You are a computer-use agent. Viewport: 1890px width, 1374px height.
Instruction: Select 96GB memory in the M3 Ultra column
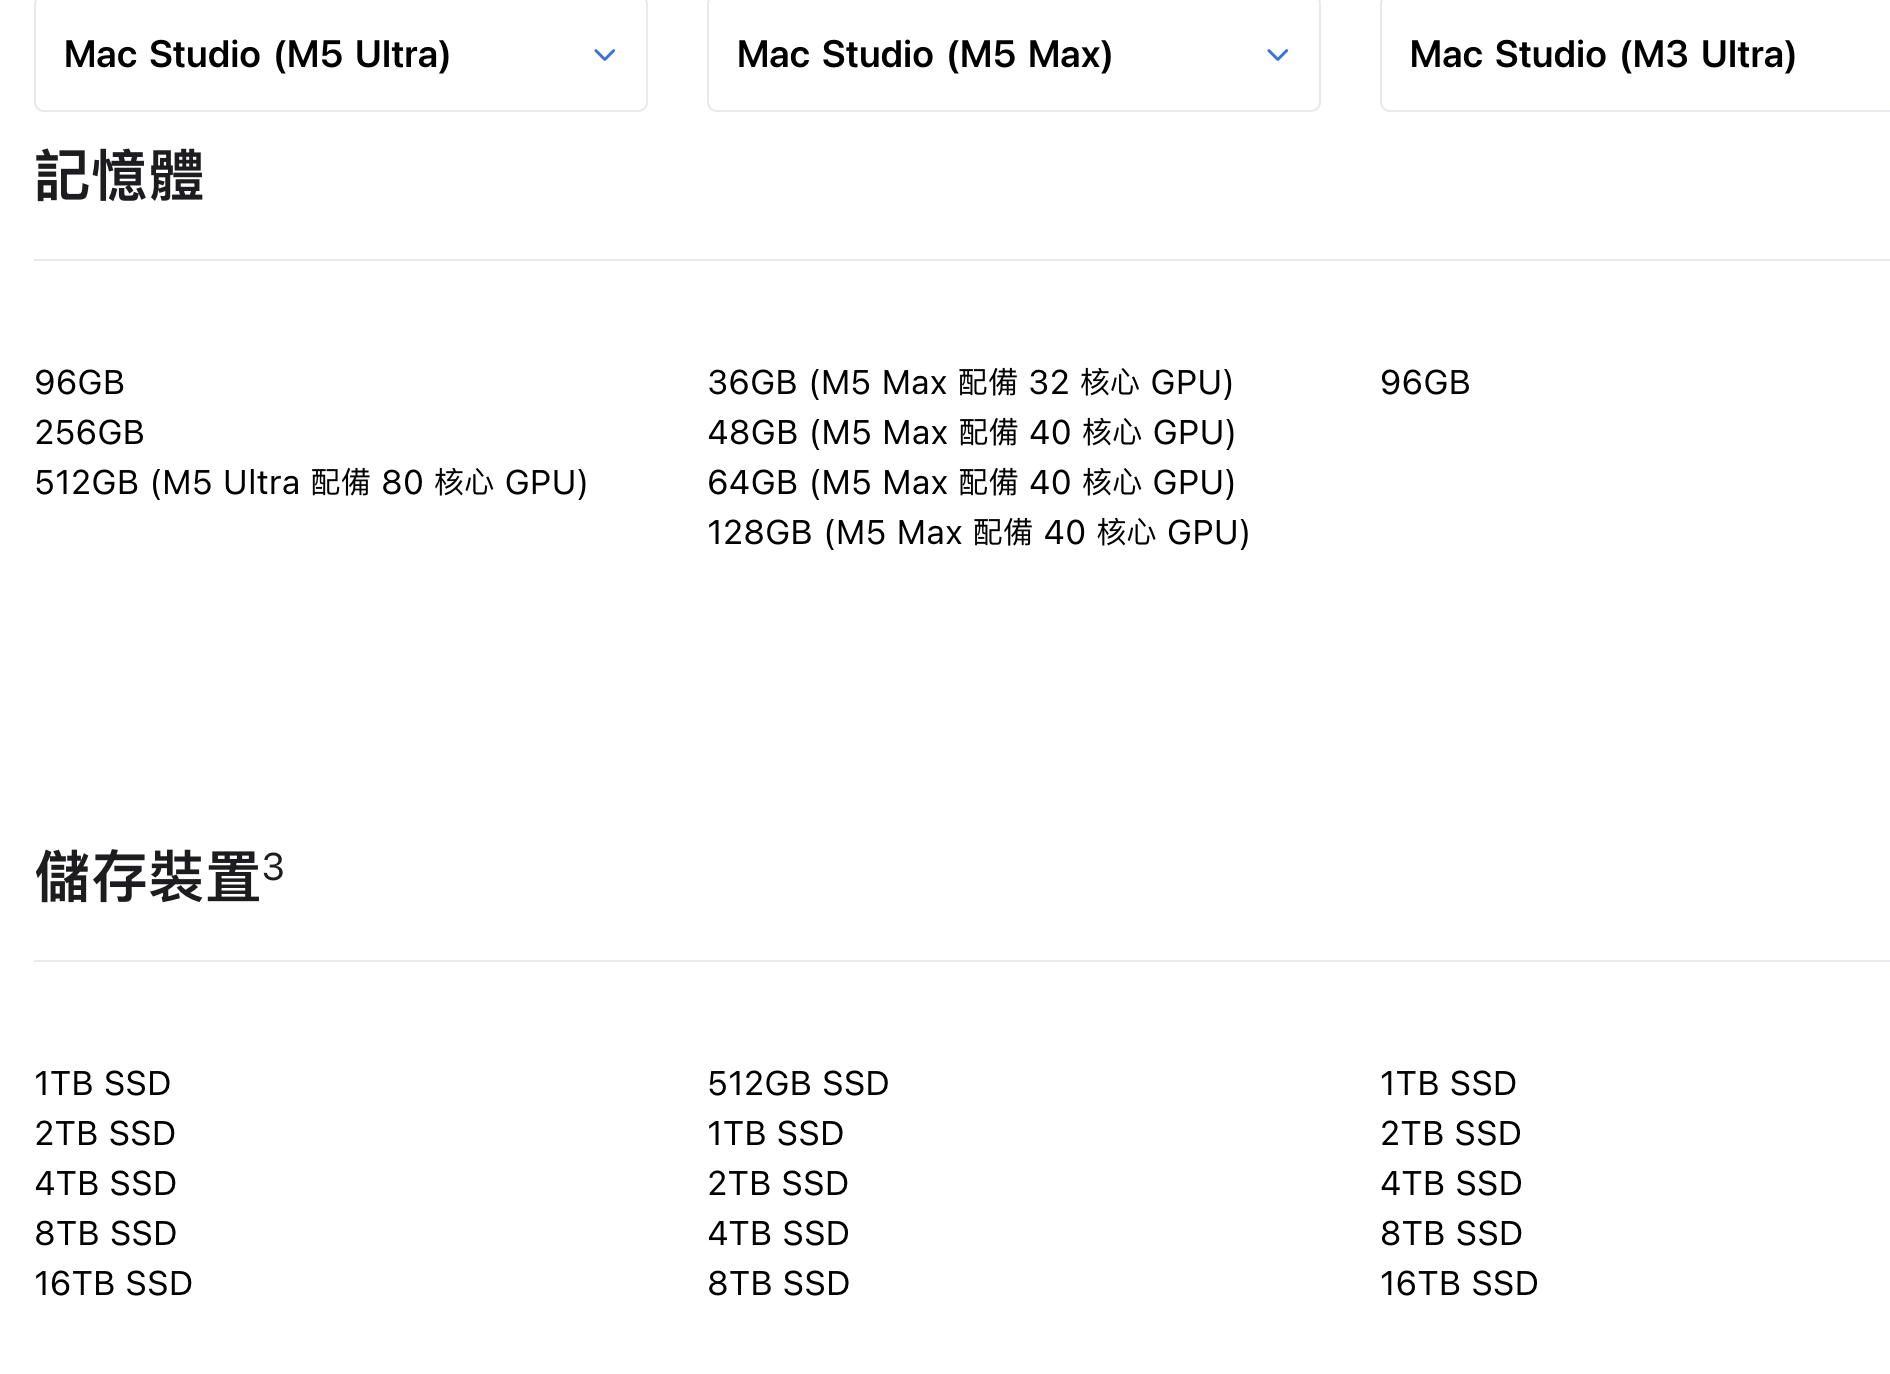(1426, 382)
